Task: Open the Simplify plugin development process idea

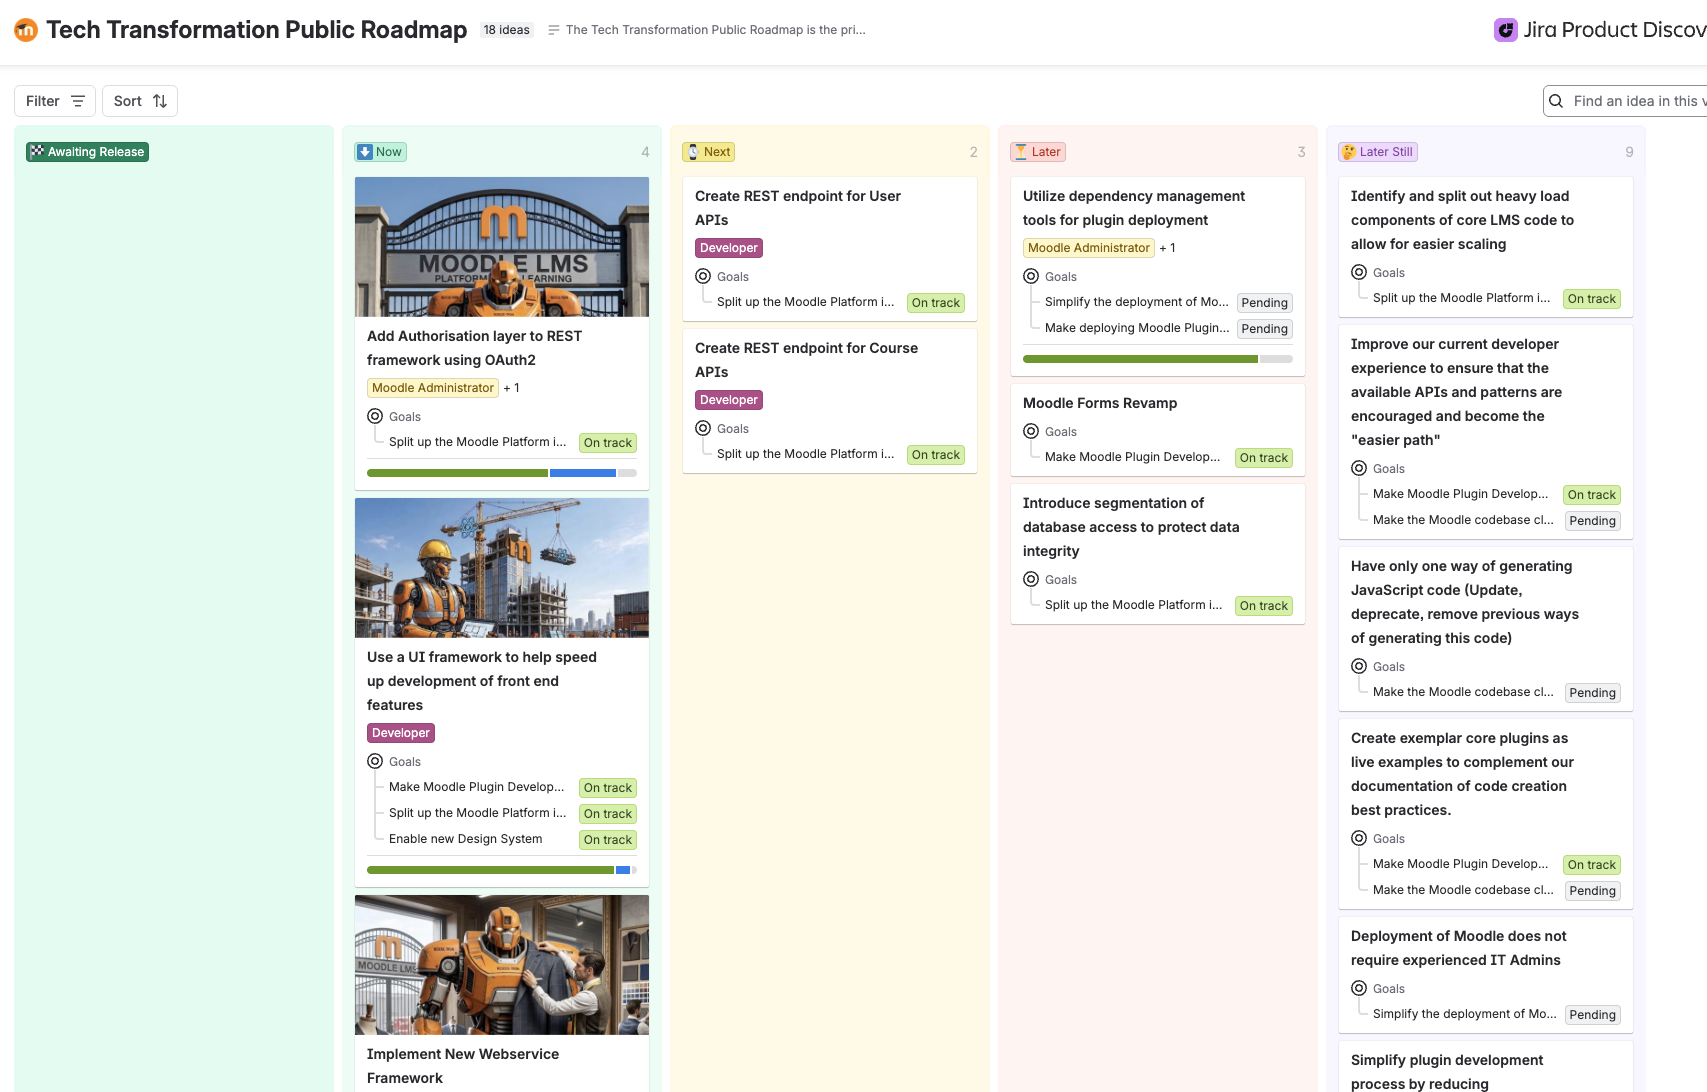Action: click(x=1447, y=1071)
